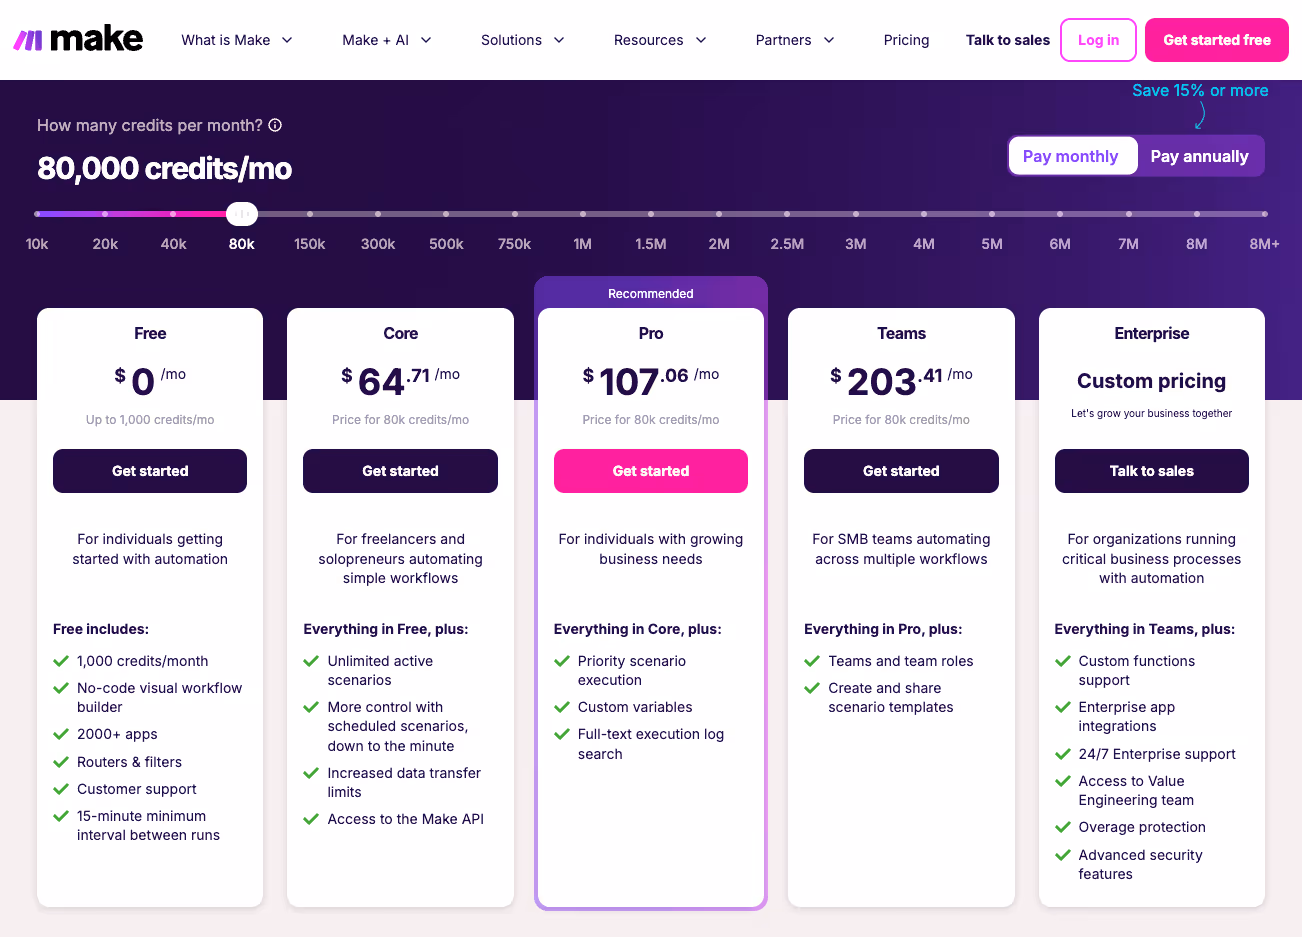Image resolution: width=1302 pixels, height=937 pixels.
Task: Click checkmark next to Unlimited active scenarios
Action: tap(311, 661)
